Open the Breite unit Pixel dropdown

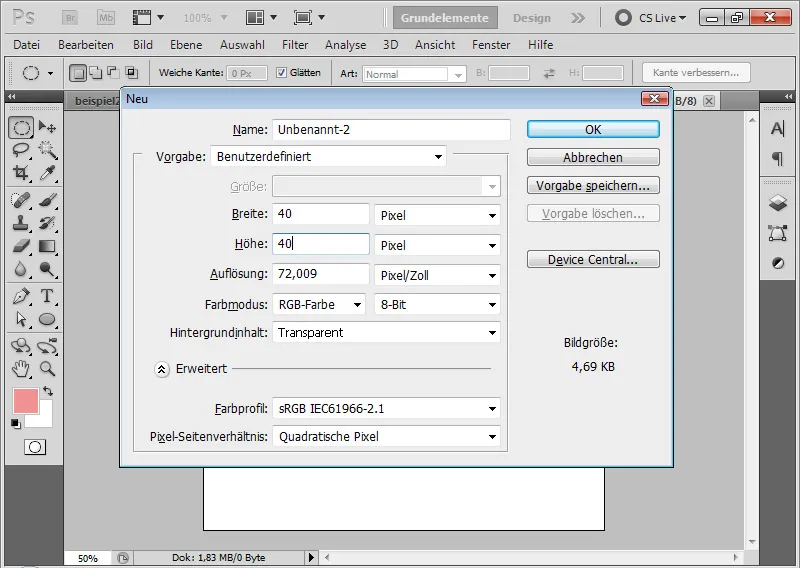437,215
